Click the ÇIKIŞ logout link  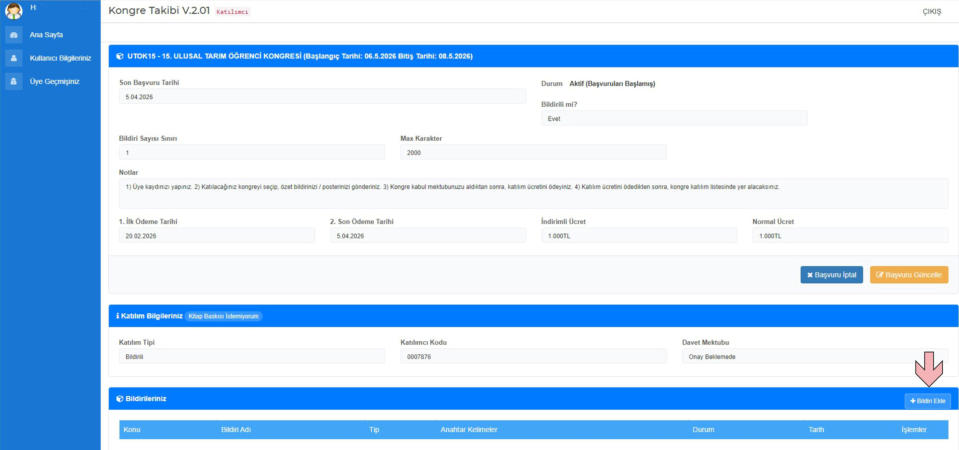(931, 11)
